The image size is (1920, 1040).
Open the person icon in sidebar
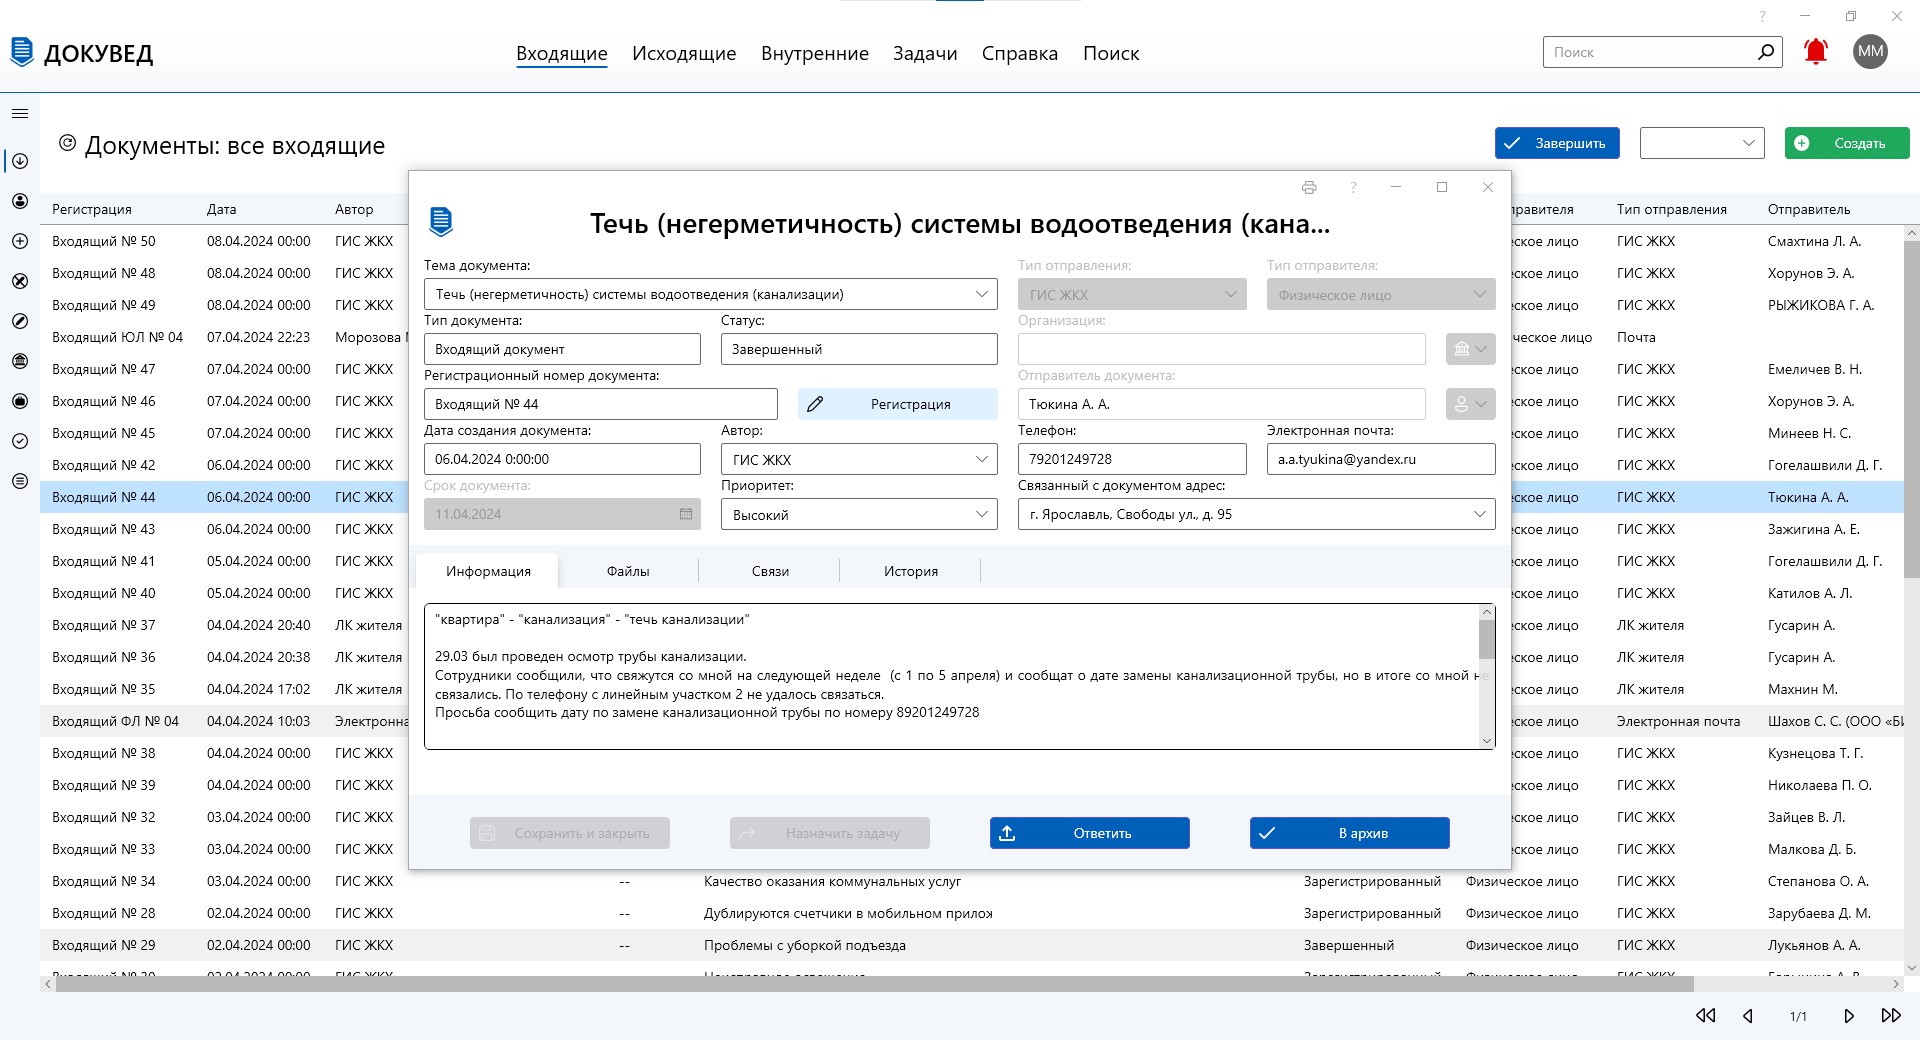pos(20,201)
